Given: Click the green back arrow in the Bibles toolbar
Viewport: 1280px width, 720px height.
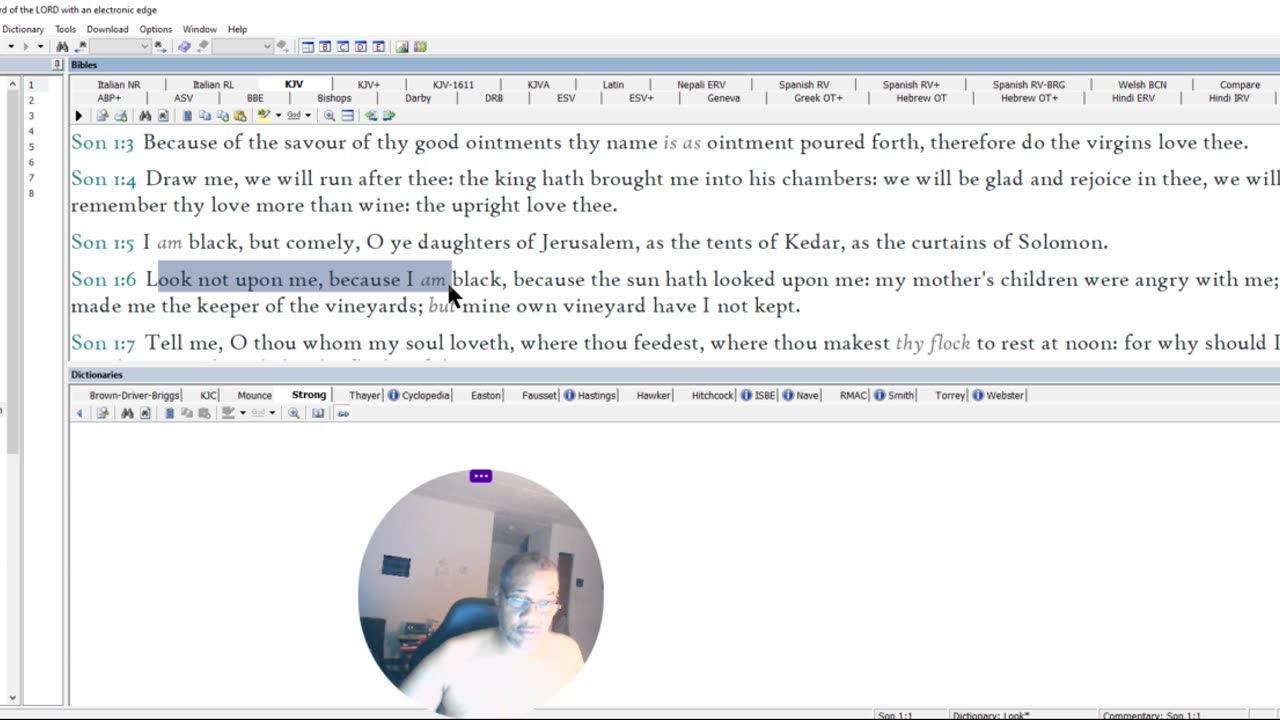Looking at the screenshot, I should tap(371, 116).
